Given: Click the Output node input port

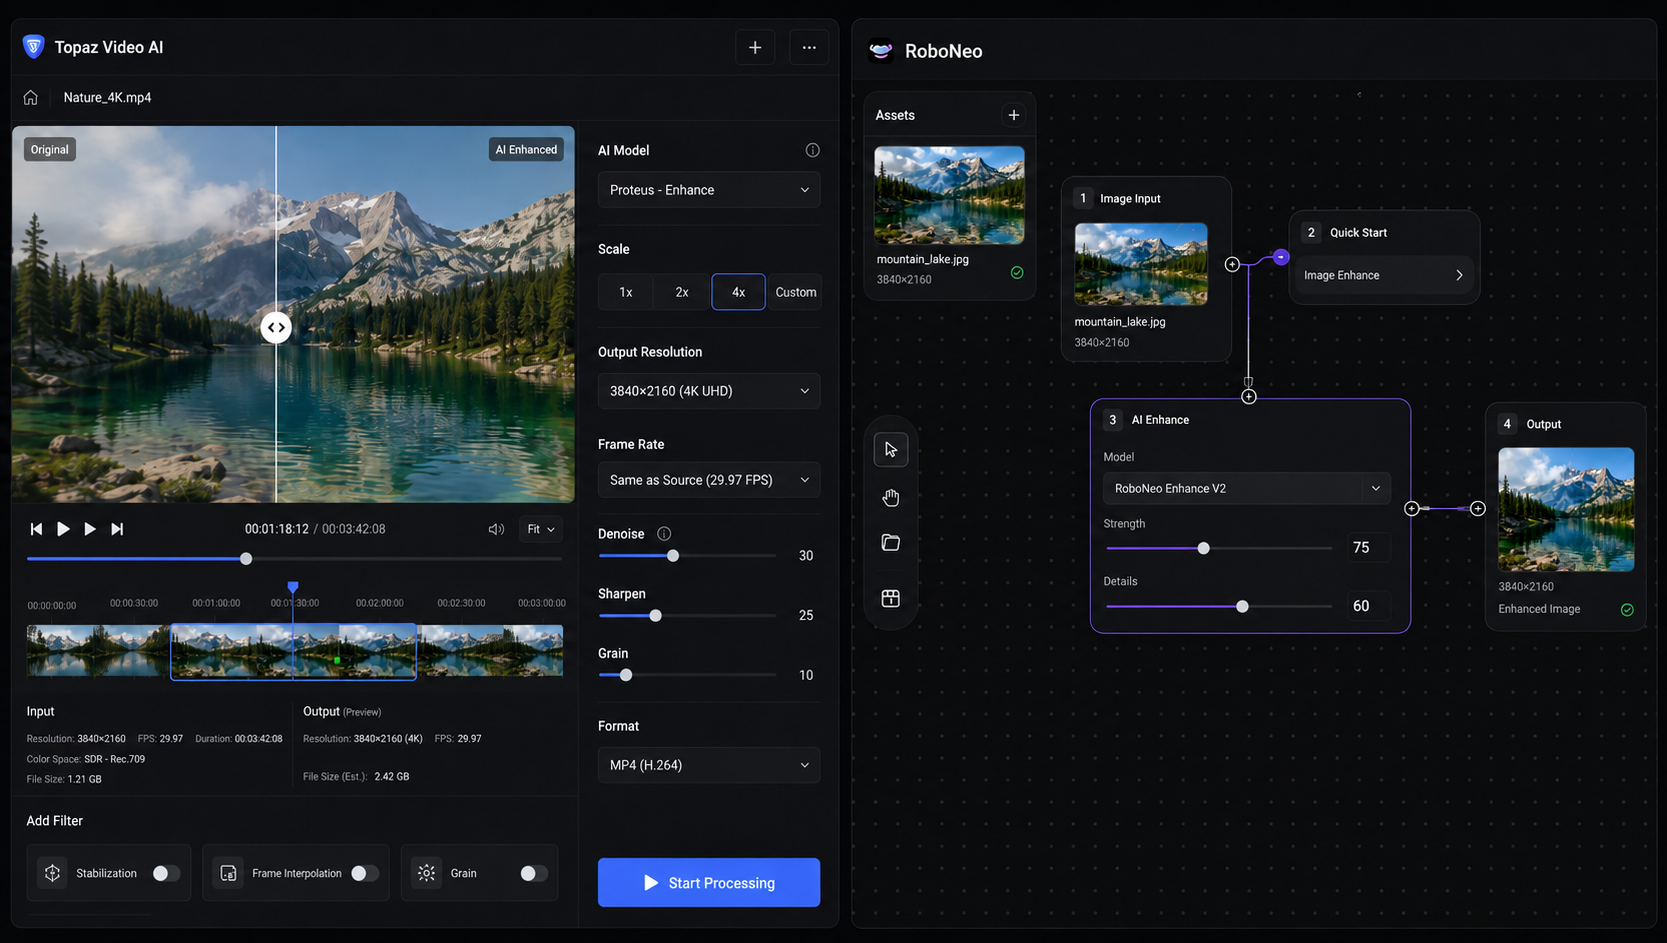Looking at the screenshot, I should click(x=1478, y=509).
